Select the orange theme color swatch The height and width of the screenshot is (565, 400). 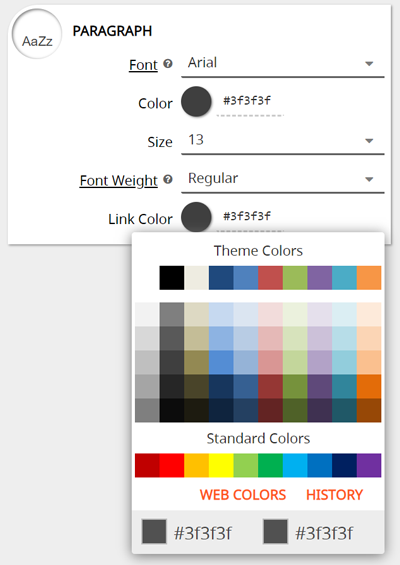[x=369, y=278]
